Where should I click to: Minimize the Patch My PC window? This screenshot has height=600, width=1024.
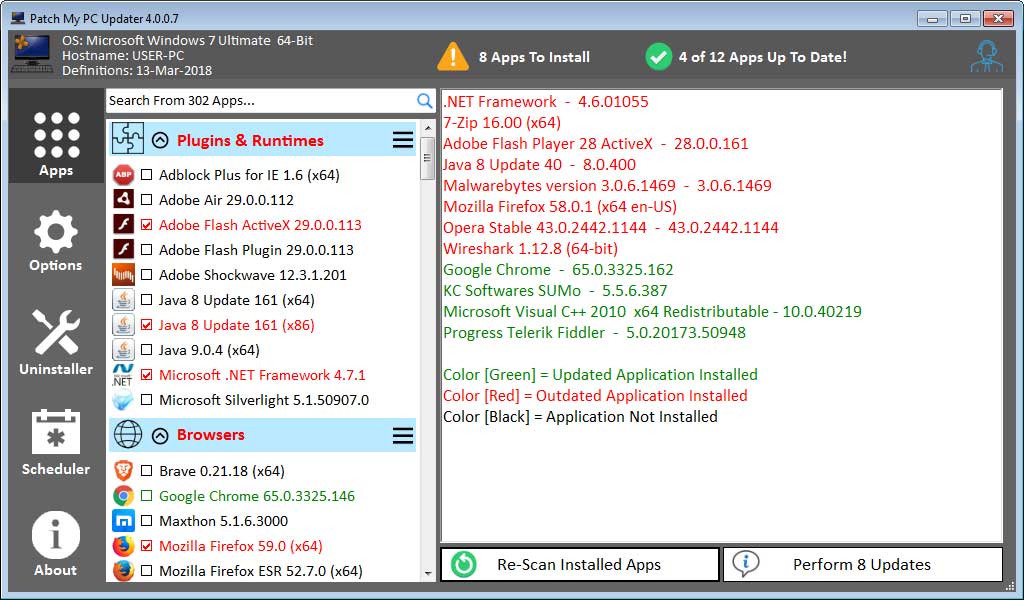tap(932, 18)
